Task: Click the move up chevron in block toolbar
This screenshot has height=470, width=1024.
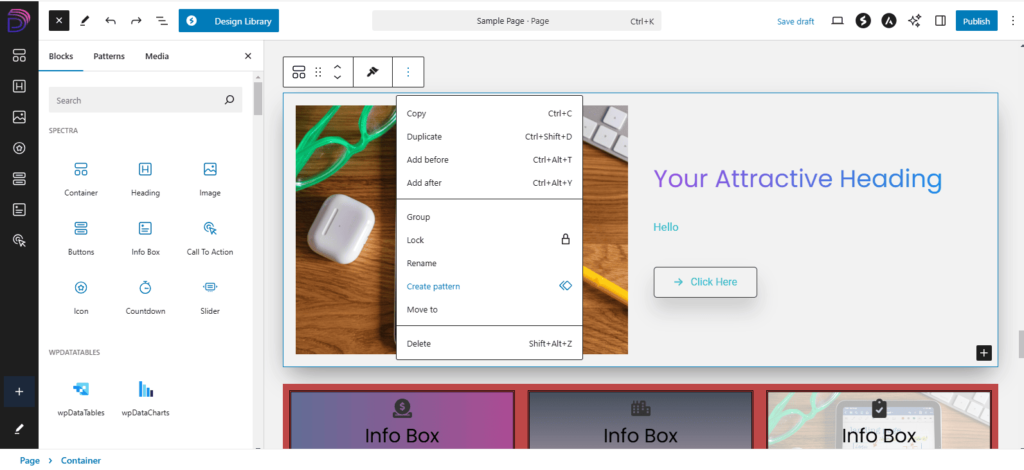Action: coord(338,66)
